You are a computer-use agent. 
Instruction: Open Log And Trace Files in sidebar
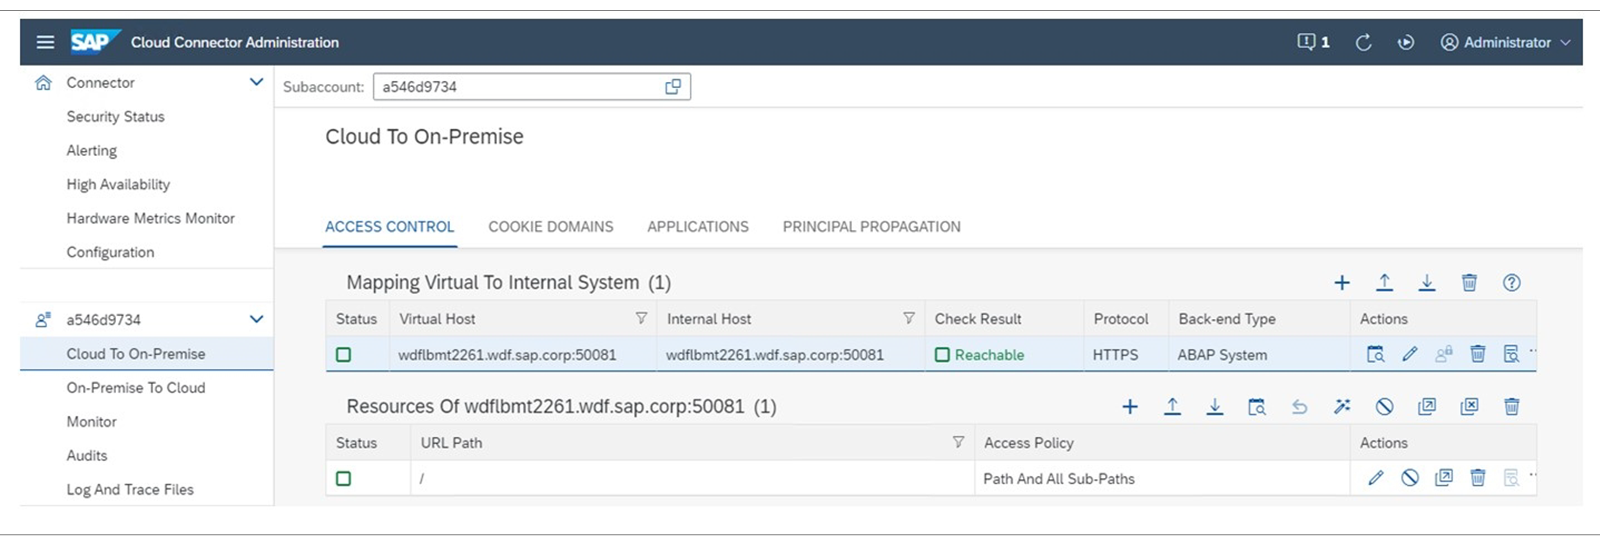pyautogui.click(x=130, y=490)
